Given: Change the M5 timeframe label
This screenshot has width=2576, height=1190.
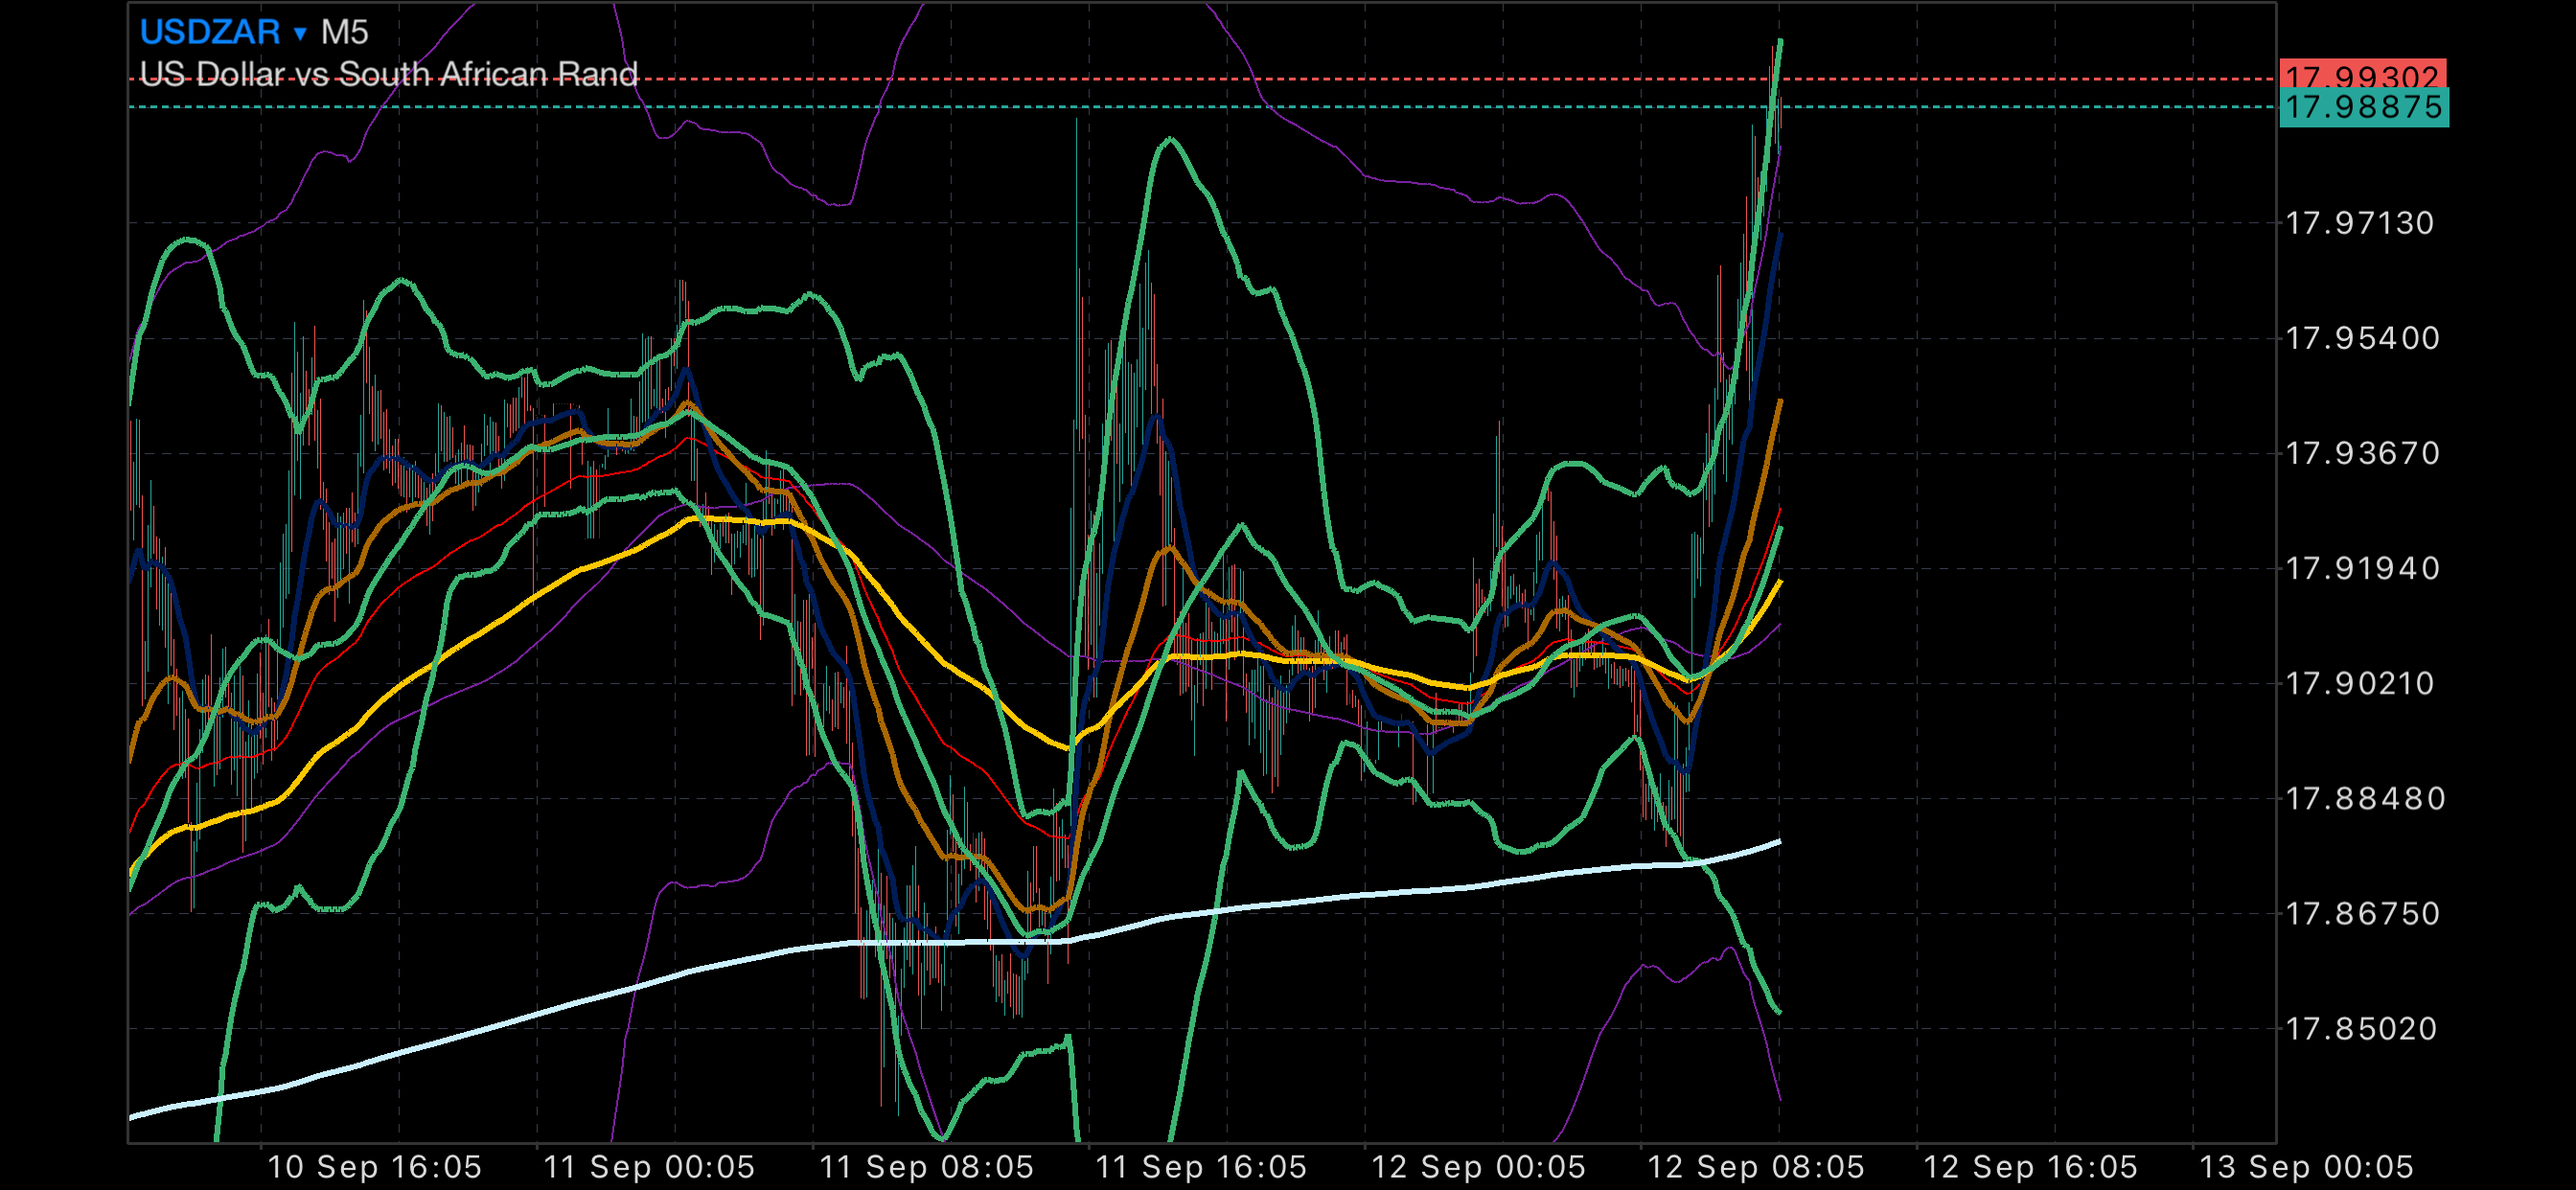Looking at the screenshot, I should (x=344, y=32).
